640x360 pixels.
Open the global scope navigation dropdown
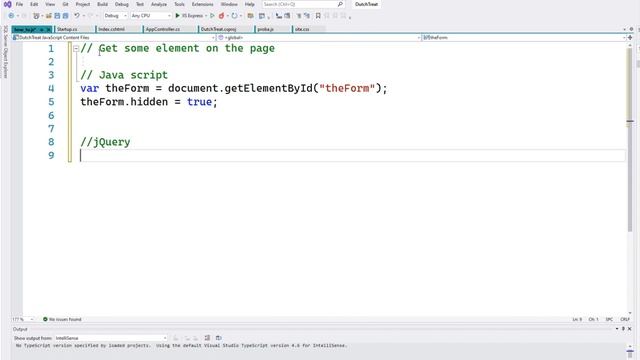click(x=319, y=37)
